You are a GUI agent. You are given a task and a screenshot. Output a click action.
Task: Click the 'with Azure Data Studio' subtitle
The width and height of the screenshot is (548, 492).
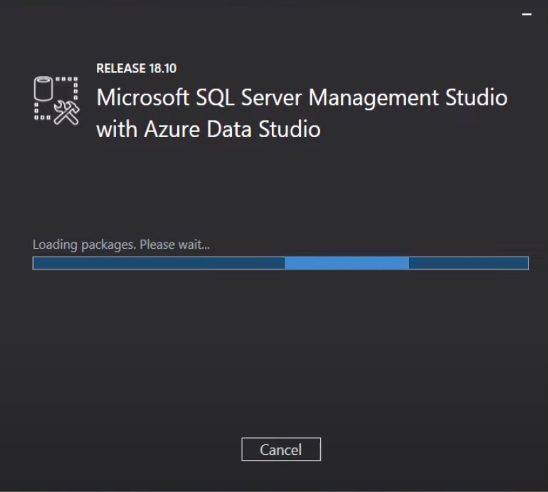208,129
